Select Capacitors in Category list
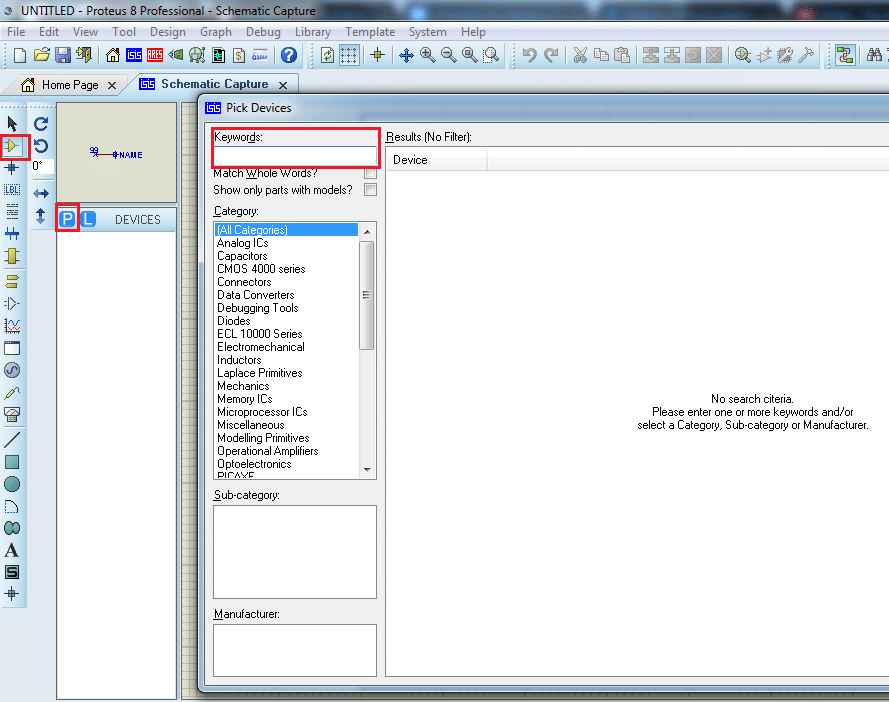Viewport: 889px width, 702px height. [x=242, y=256]
